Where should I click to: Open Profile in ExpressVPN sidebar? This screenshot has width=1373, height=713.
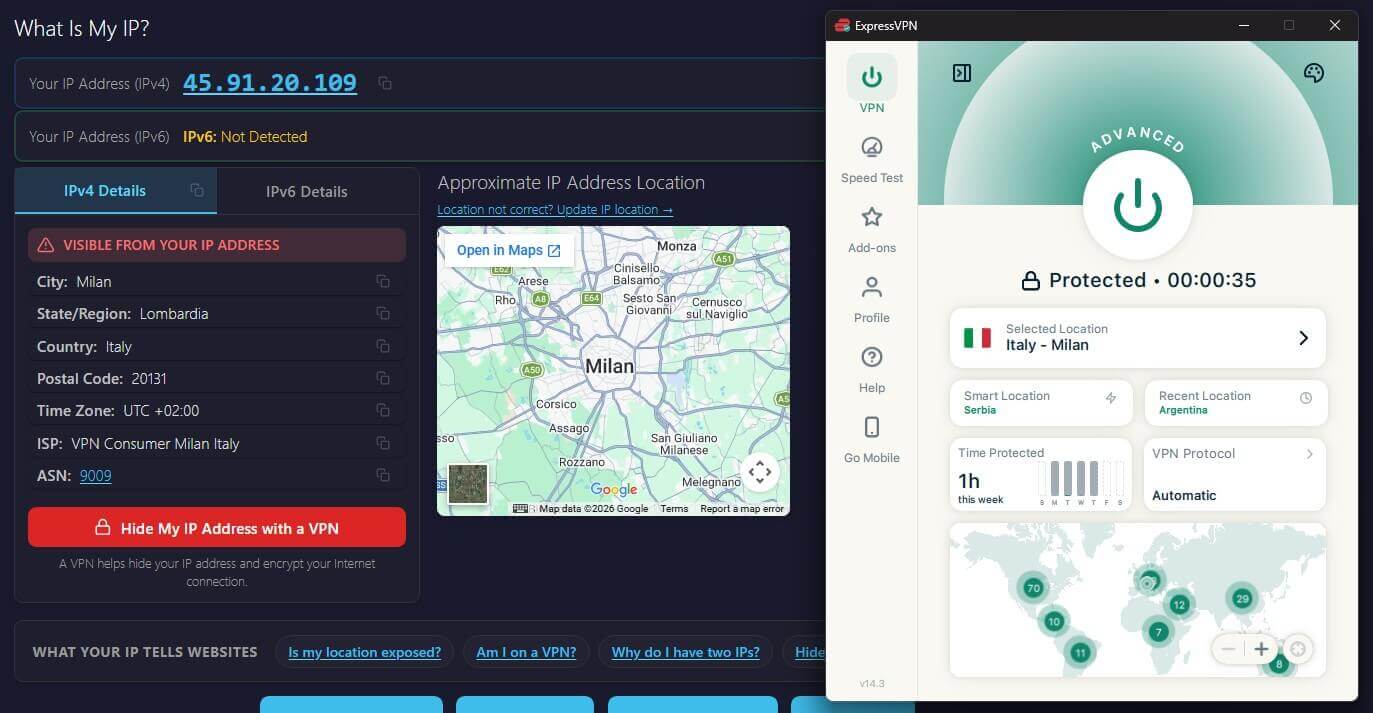click(x=872, y=299)
